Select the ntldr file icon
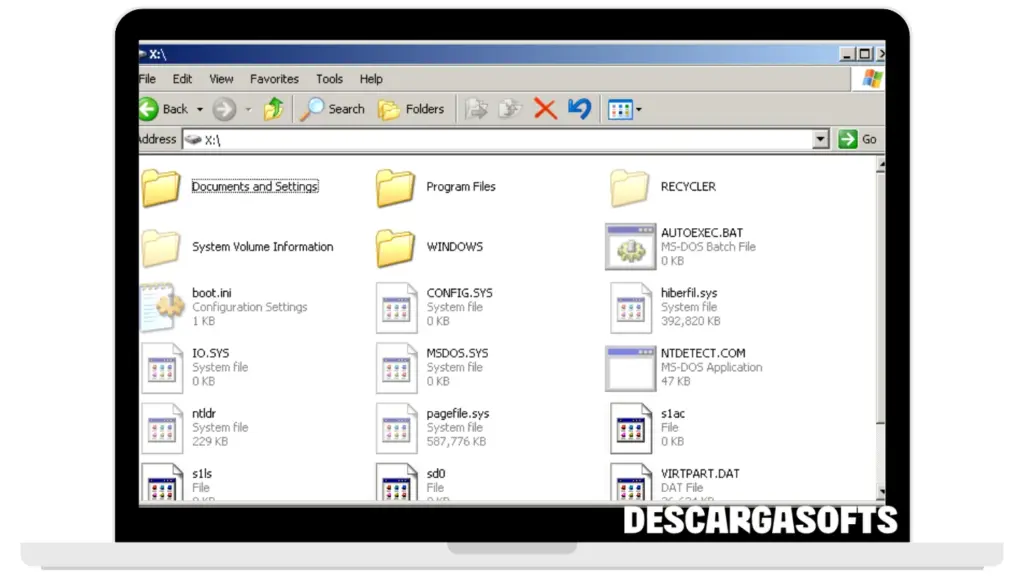 pos(162,428)
